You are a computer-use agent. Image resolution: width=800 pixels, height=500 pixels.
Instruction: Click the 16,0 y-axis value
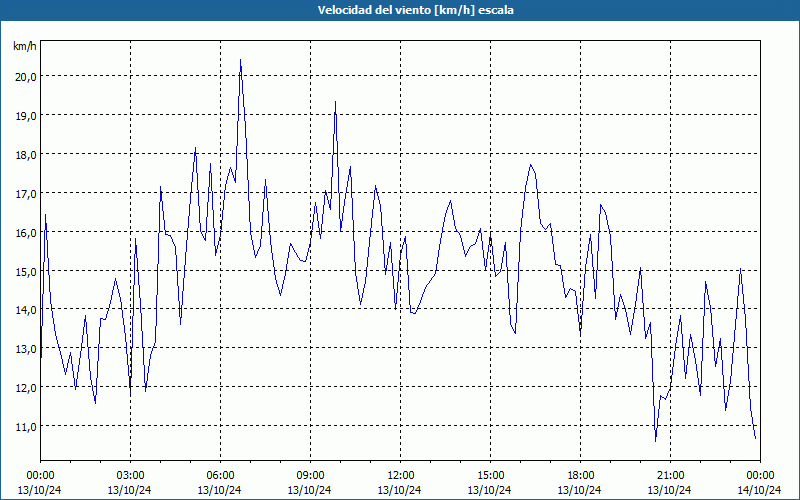[x=26, y=232]
